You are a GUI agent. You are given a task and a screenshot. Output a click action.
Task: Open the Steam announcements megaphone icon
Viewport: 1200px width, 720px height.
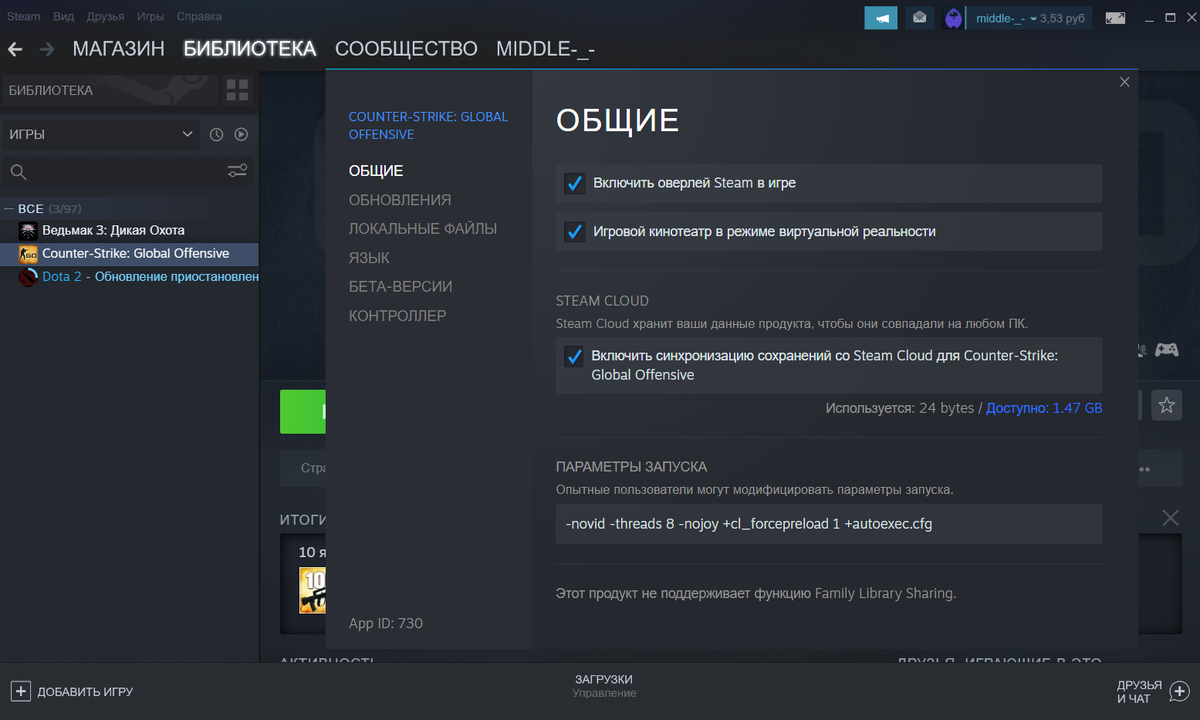coord(881,18)
